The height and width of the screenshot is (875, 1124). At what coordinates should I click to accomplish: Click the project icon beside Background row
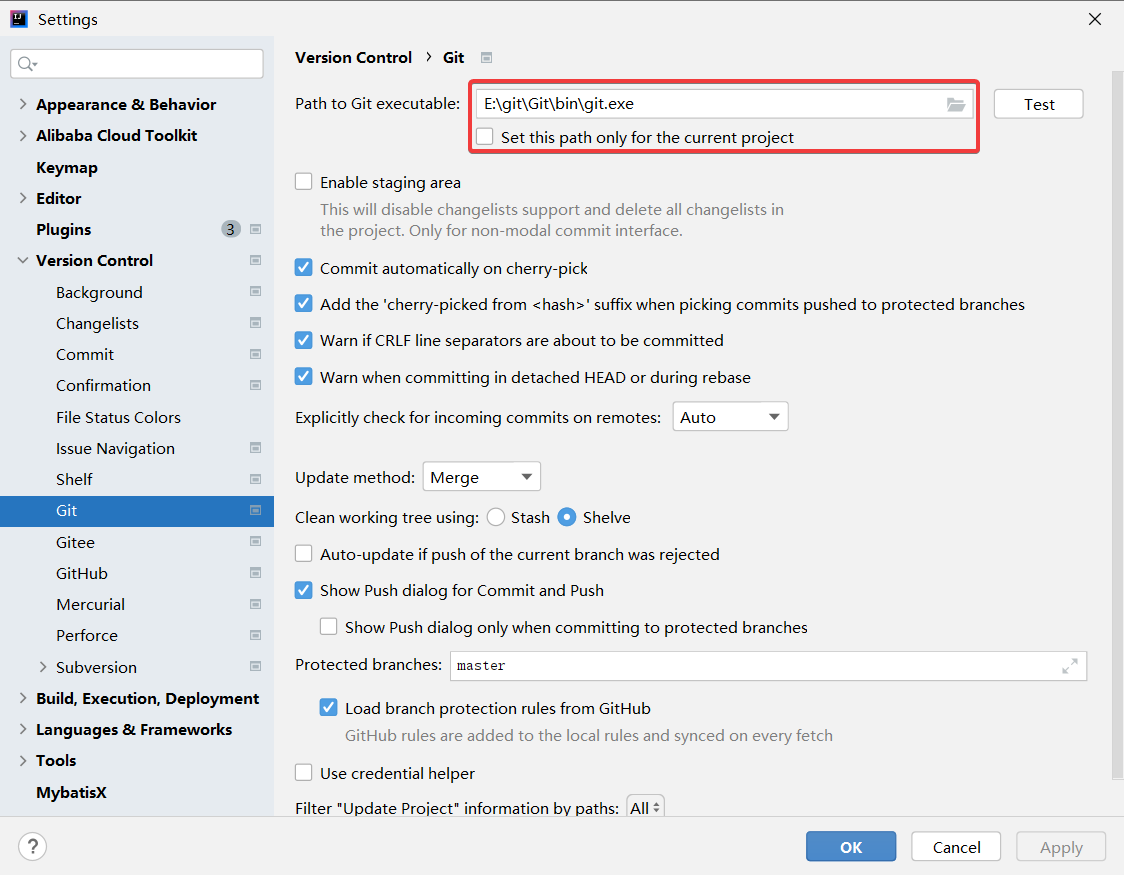tap(255, 292)
